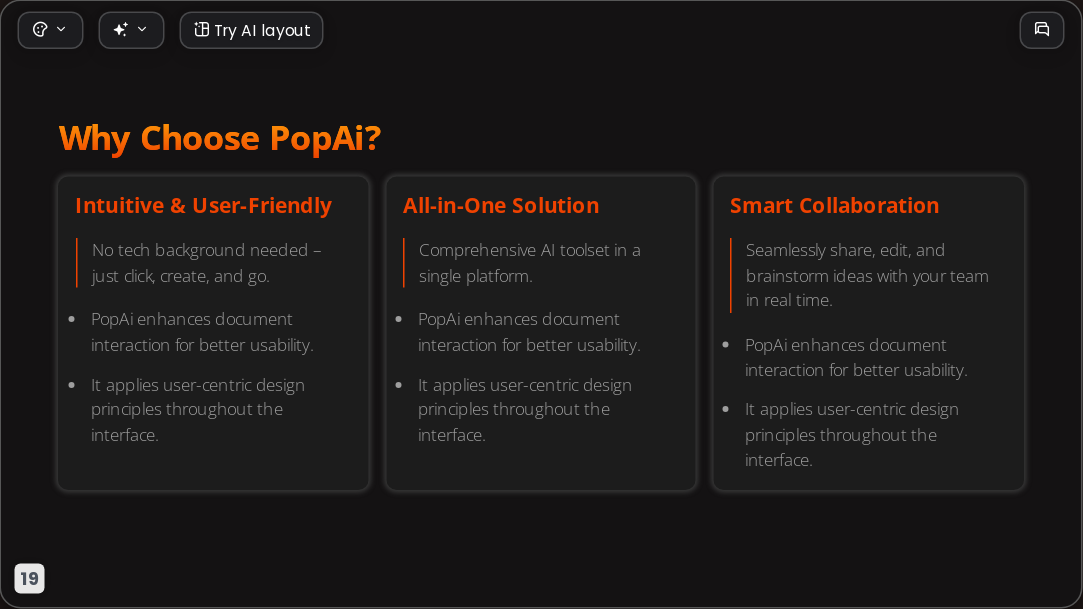Select the Why Choose PopAi? title
1083x609 pixels.
point(220,138)
